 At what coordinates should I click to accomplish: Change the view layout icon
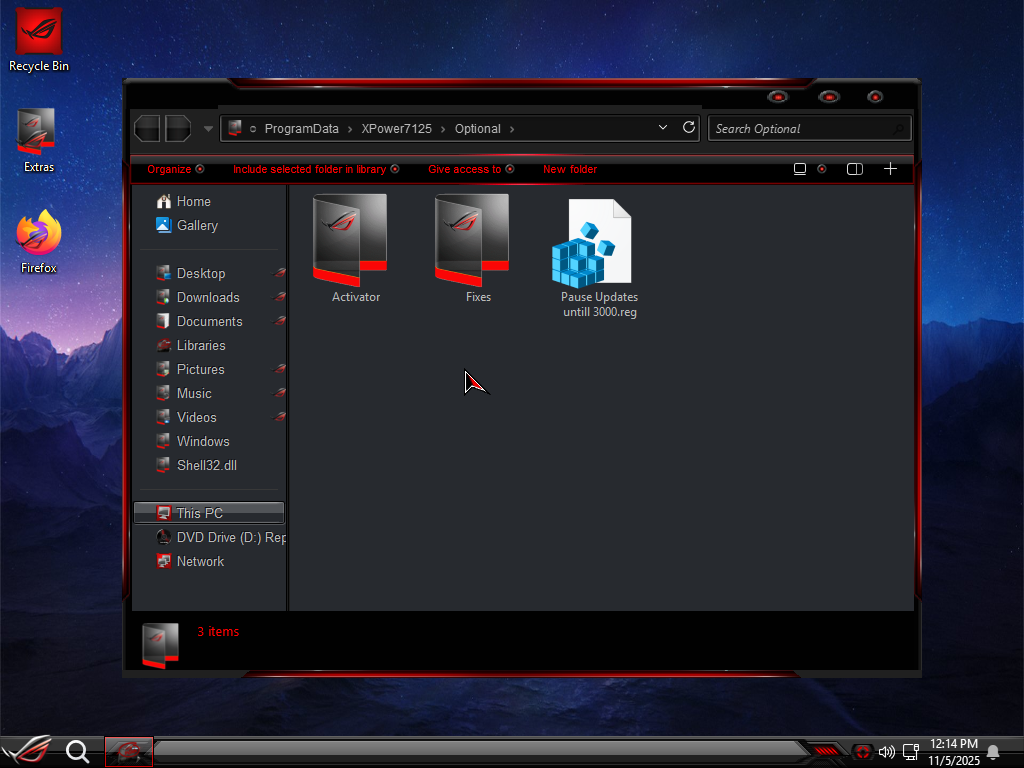pos(800,169)
